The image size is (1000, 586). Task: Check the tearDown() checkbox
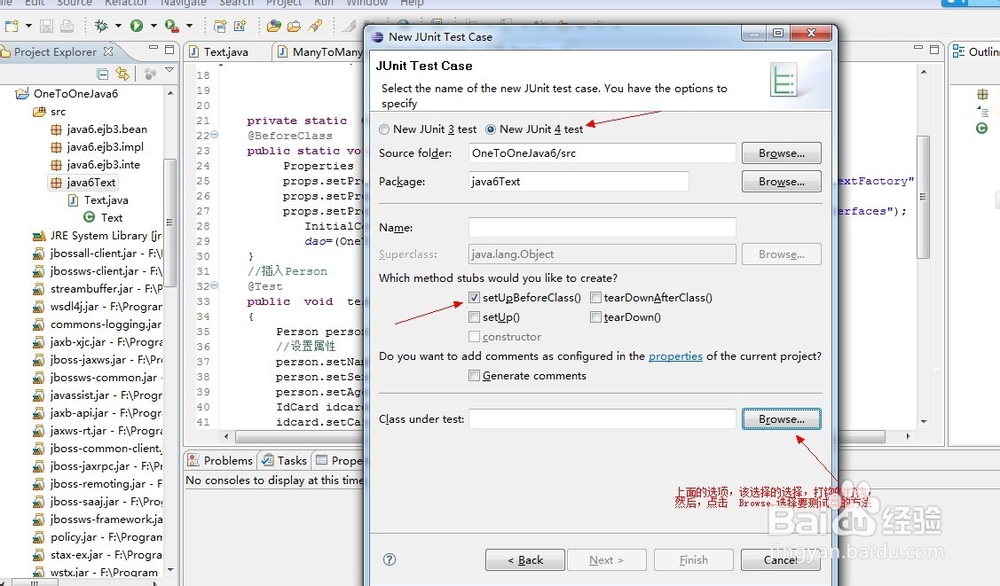[596, 317]
